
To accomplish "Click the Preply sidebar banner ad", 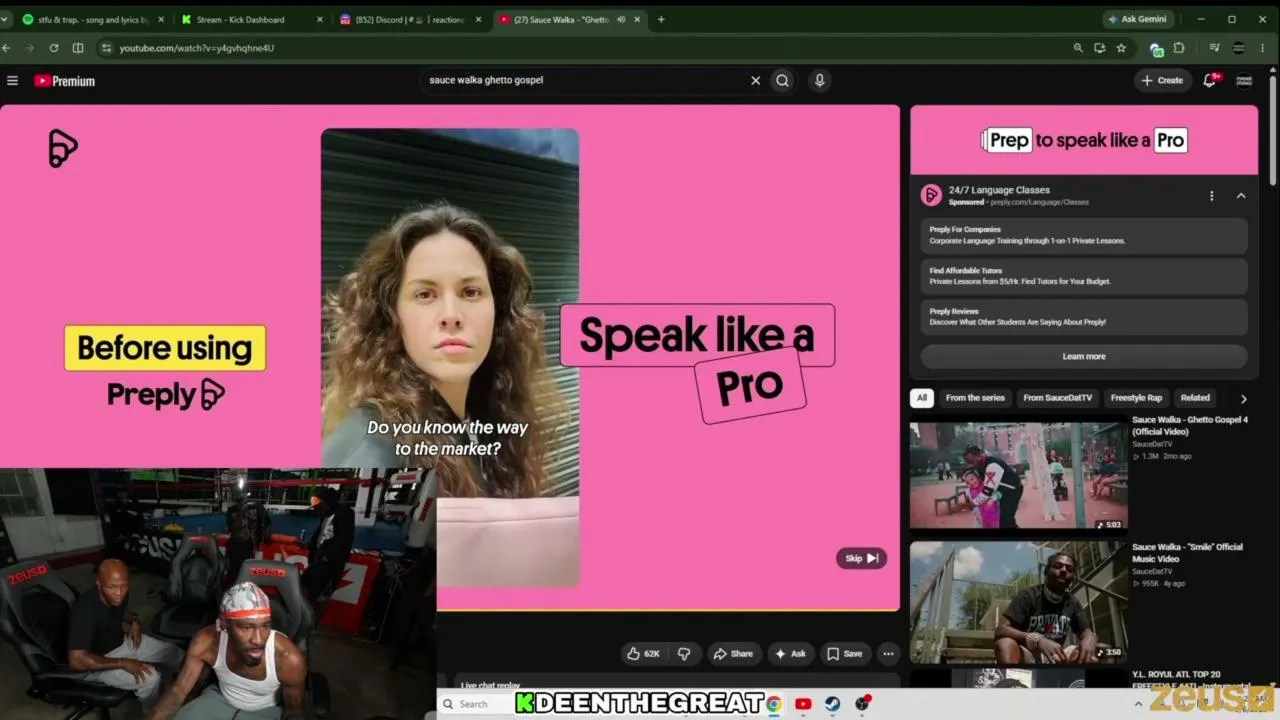I will (1084, 140).
